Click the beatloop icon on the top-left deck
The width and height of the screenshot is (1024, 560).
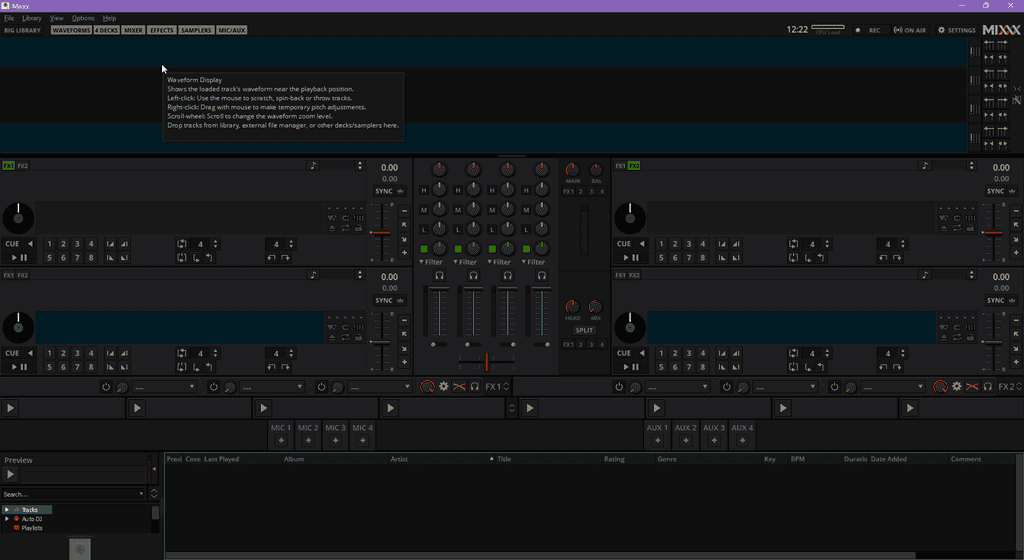pos(182,243)
